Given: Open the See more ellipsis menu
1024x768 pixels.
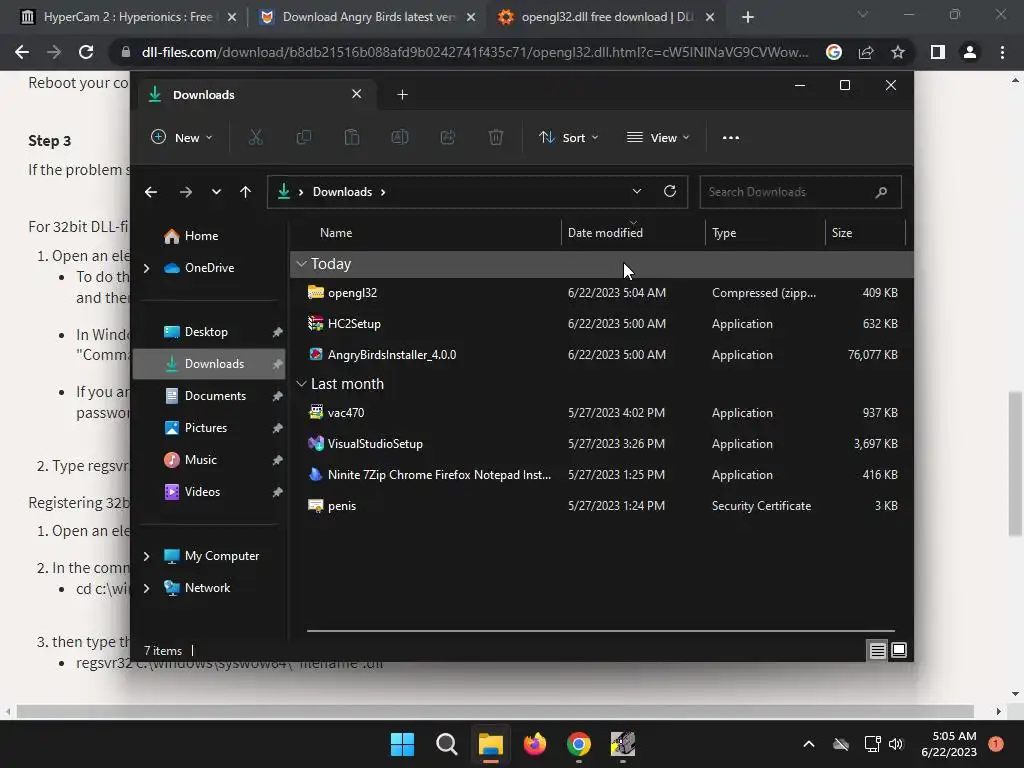Looking at the screenshot, I should (x=731, y=138).
